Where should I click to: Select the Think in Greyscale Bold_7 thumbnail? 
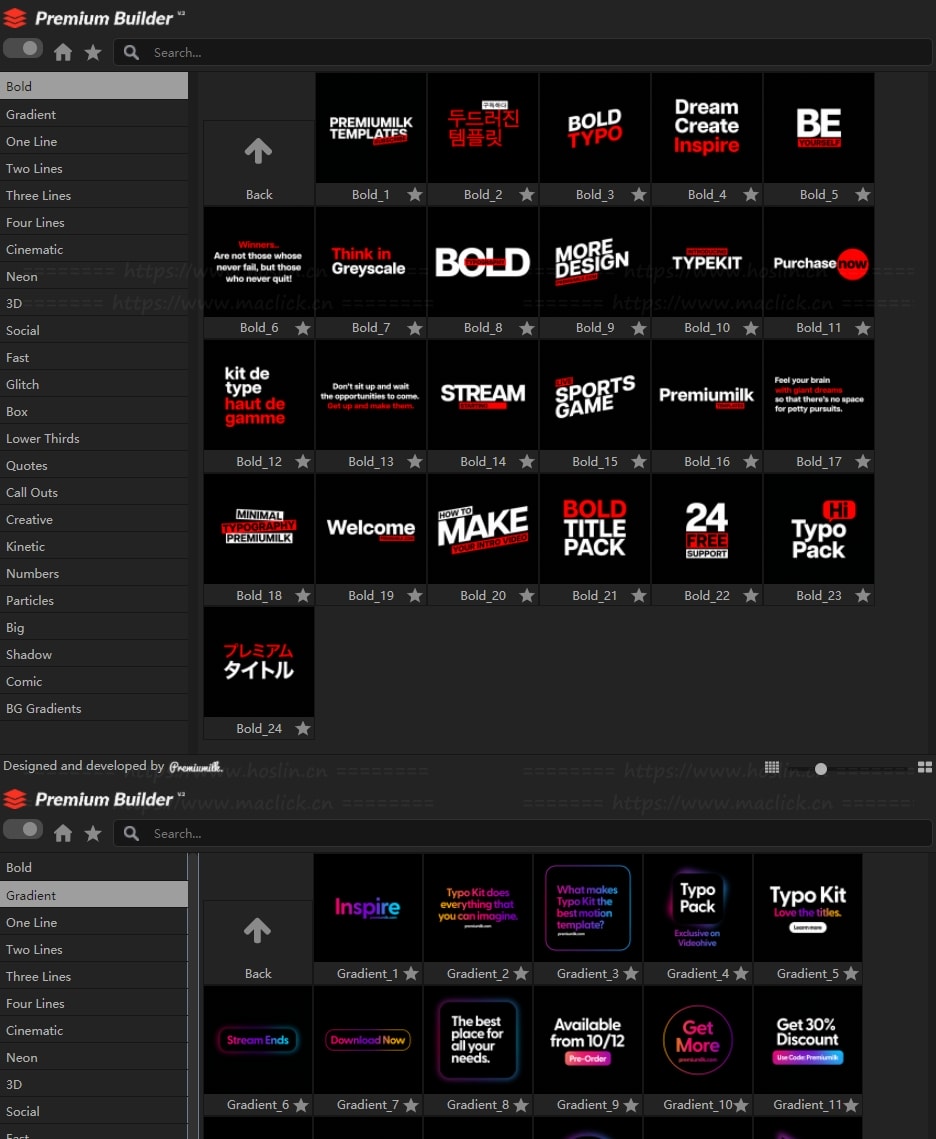point(371,262)
